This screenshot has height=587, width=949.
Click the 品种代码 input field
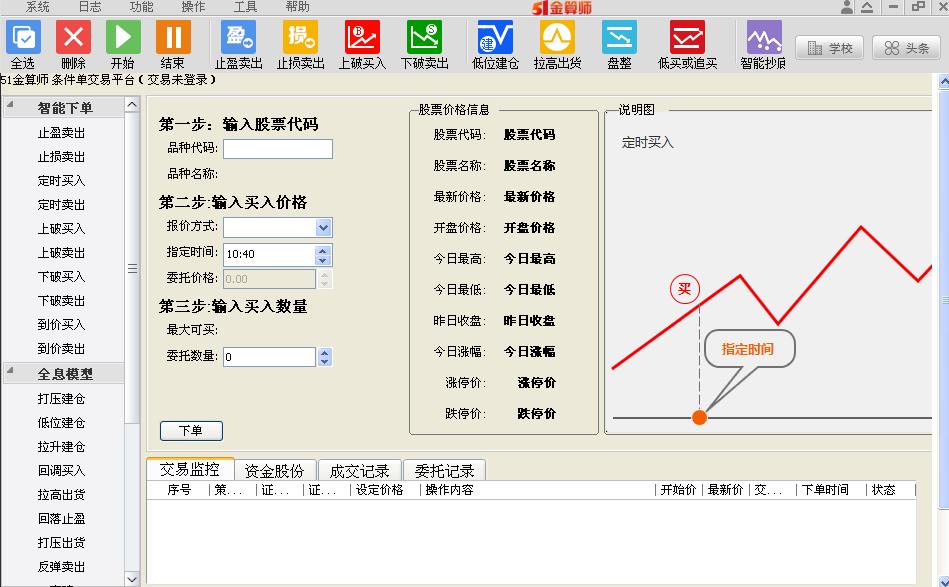[277, 149]
